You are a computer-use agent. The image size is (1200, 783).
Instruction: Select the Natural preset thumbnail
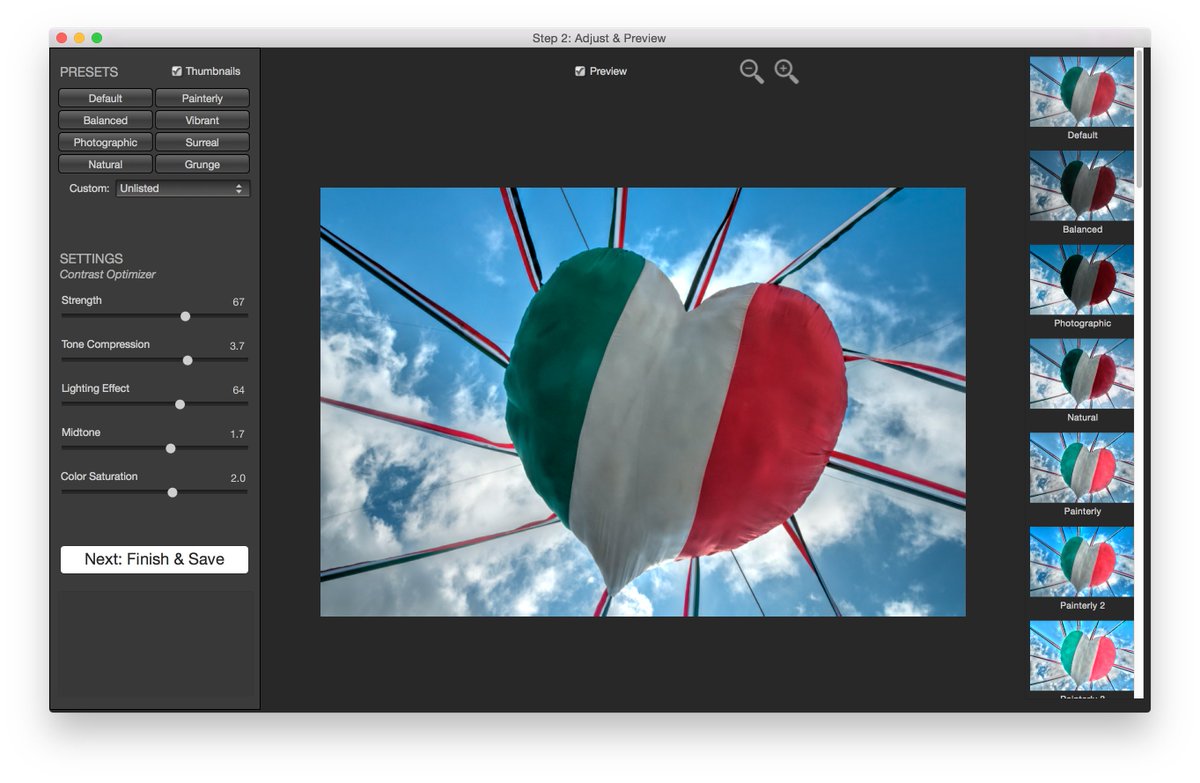pos(1081,374)
